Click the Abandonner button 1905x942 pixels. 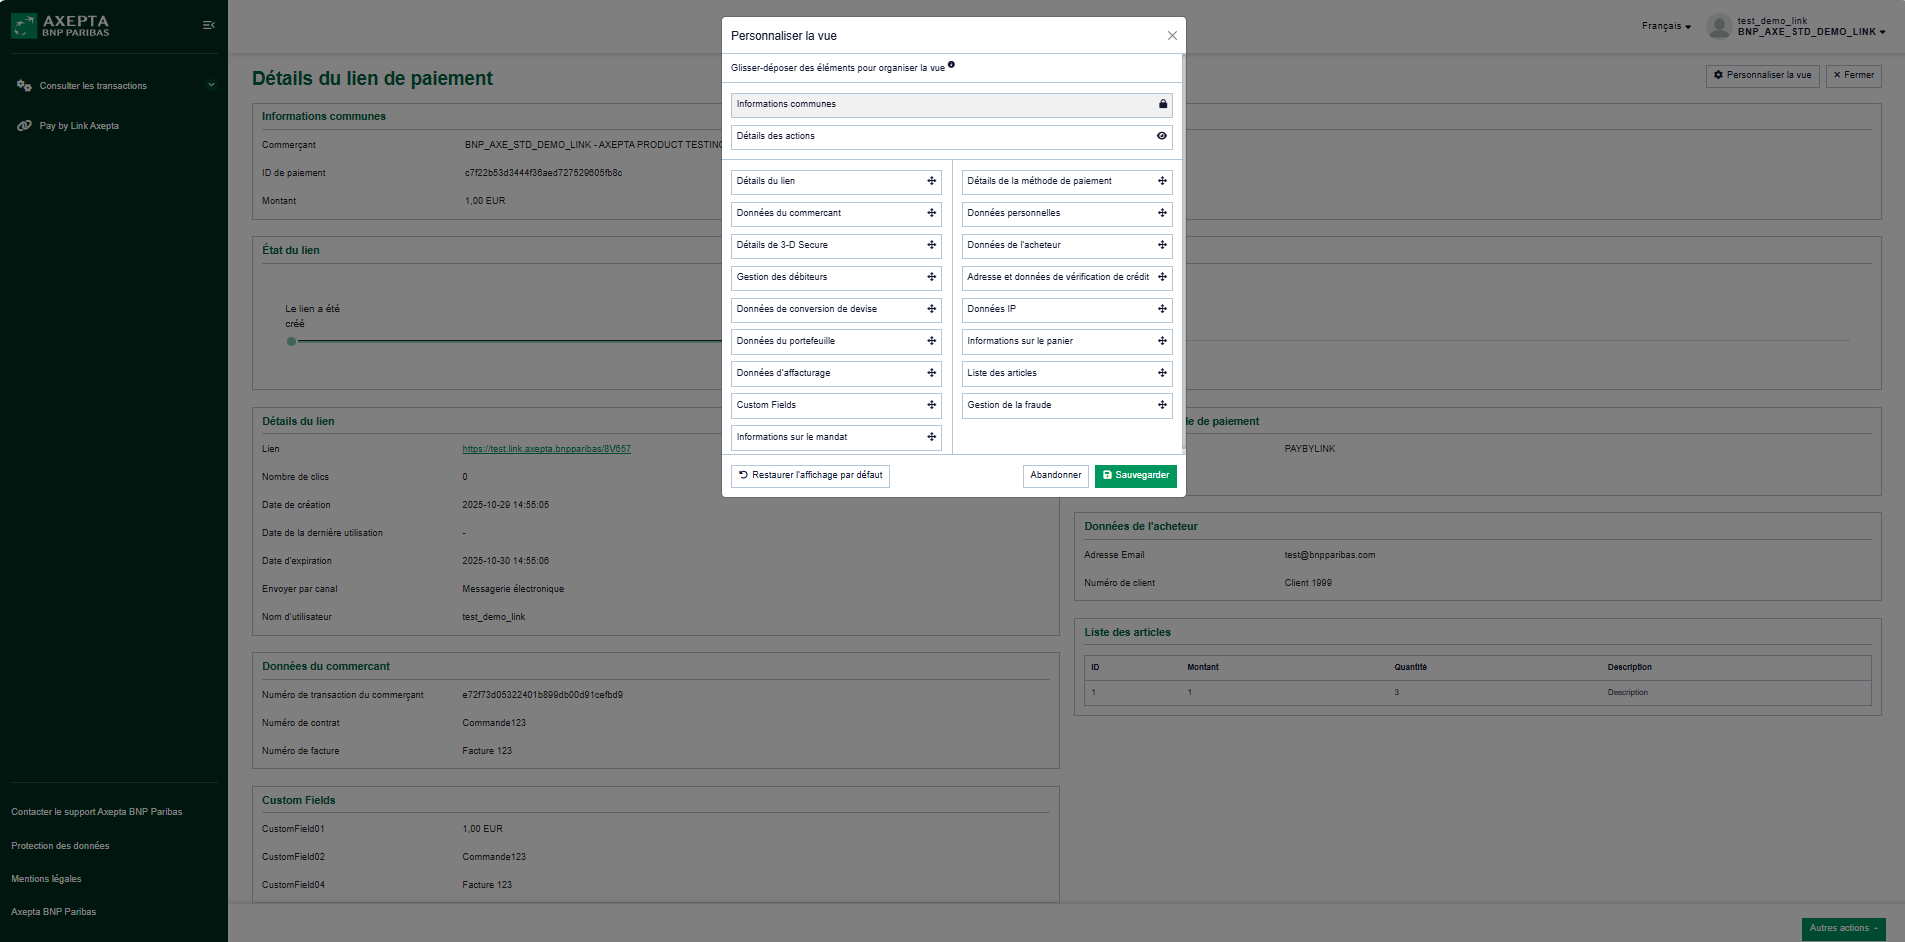[1055, 476]
